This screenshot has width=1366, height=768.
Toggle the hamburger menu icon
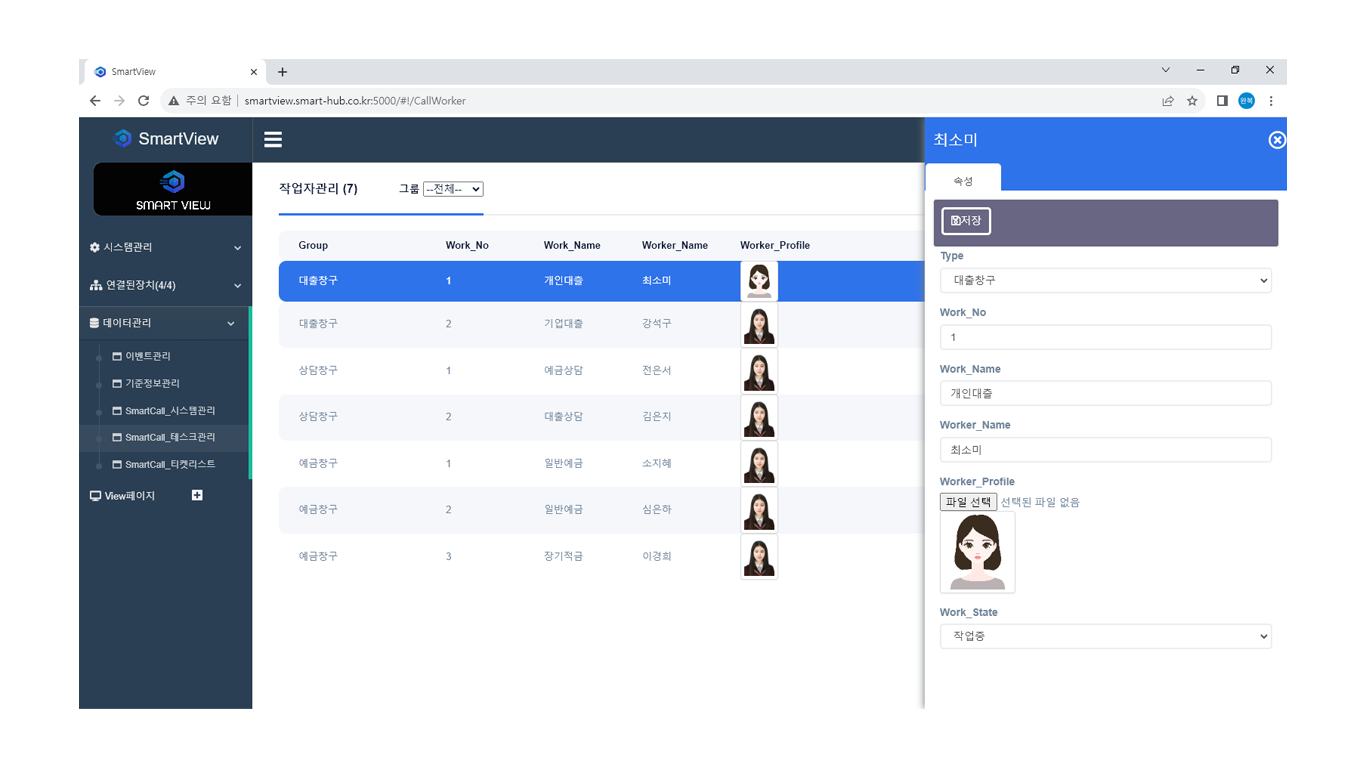[273, 140]
